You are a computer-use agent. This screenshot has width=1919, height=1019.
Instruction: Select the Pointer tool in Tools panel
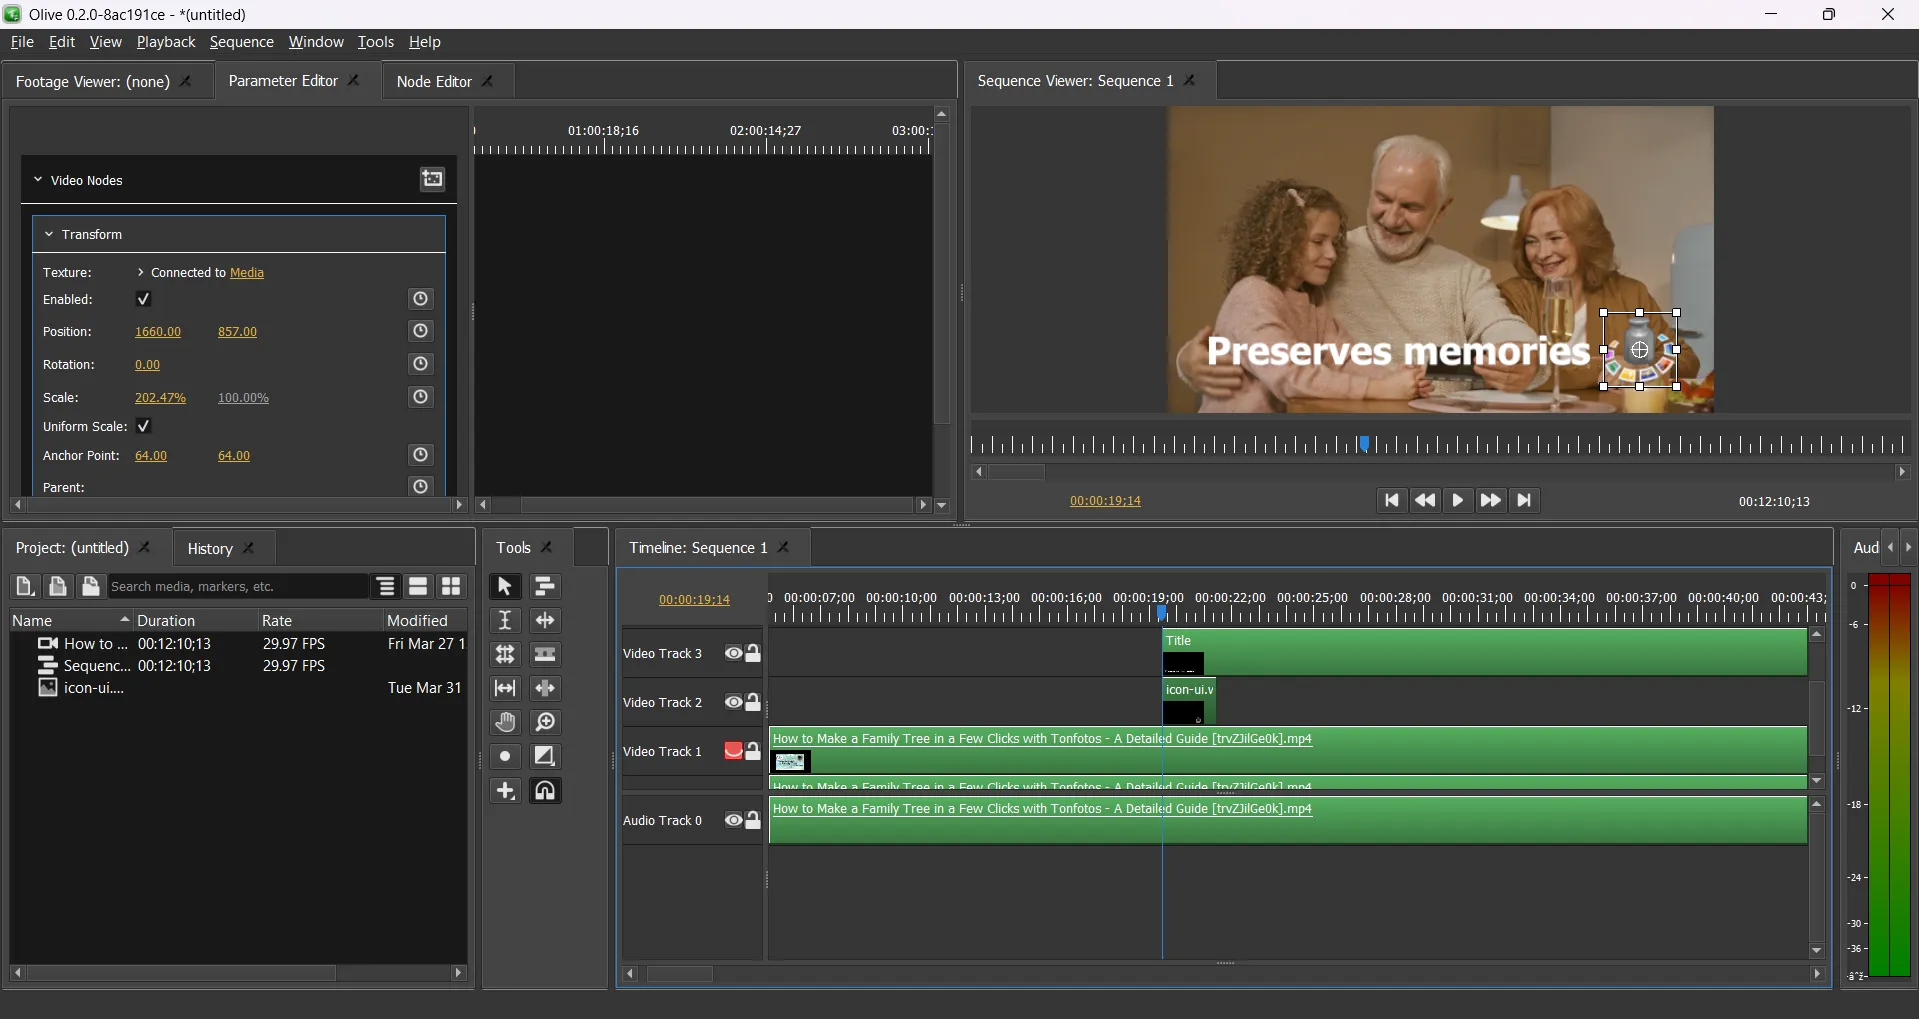click(x=505, y=587)
